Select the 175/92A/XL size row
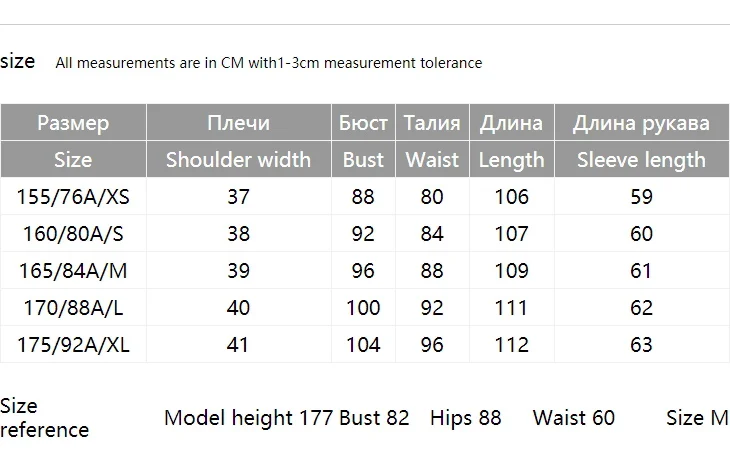 73,345
